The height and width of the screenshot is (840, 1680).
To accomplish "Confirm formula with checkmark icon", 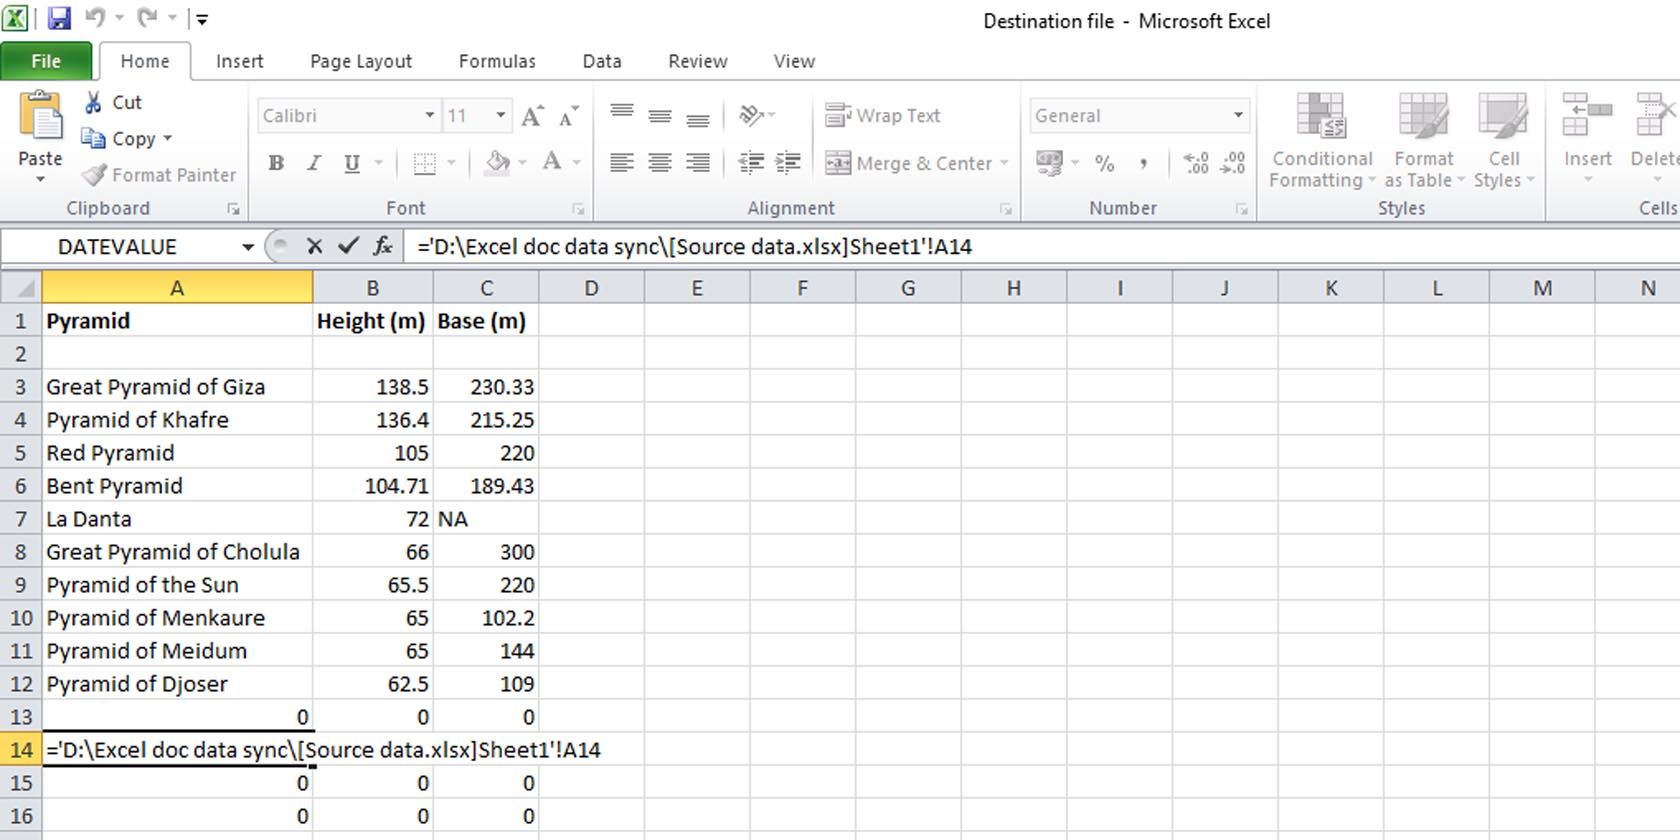I will click(348, 246).
